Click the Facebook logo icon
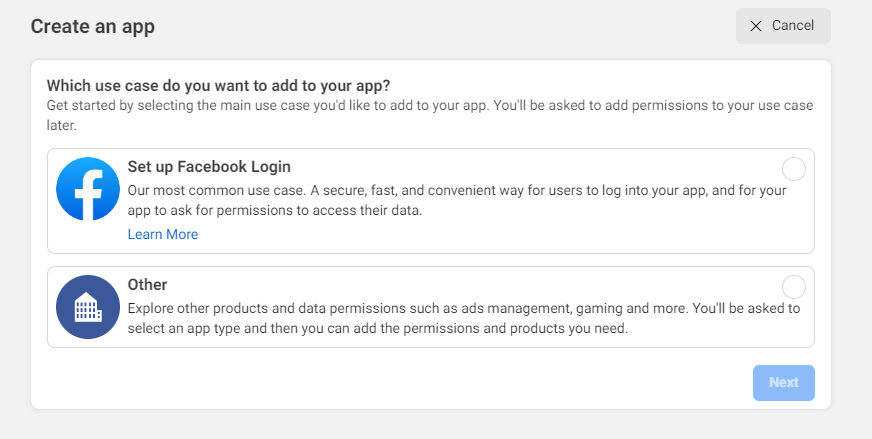Image resolution: width=872 pixels, height=439 pixels. [88, 189]
